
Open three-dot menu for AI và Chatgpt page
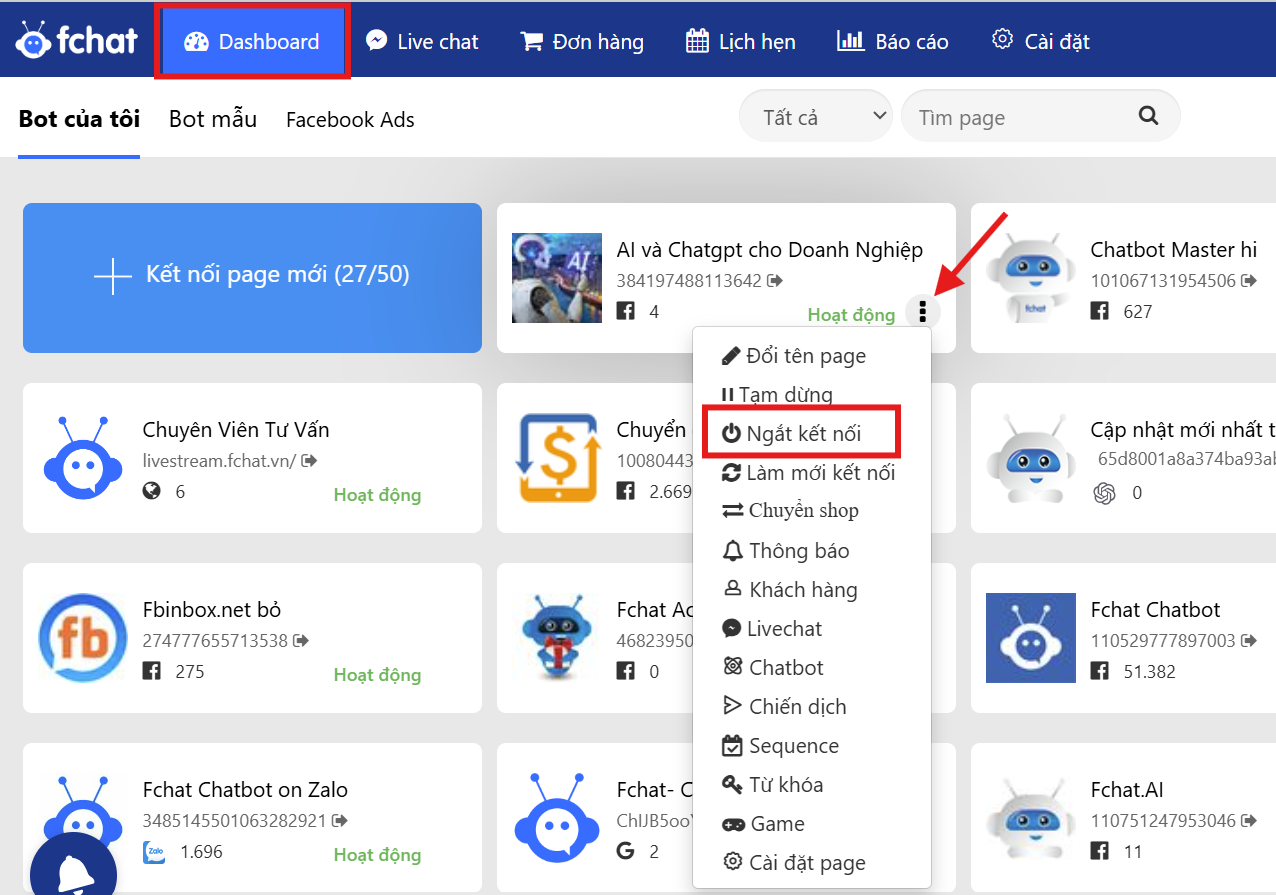tap(922, 313)
